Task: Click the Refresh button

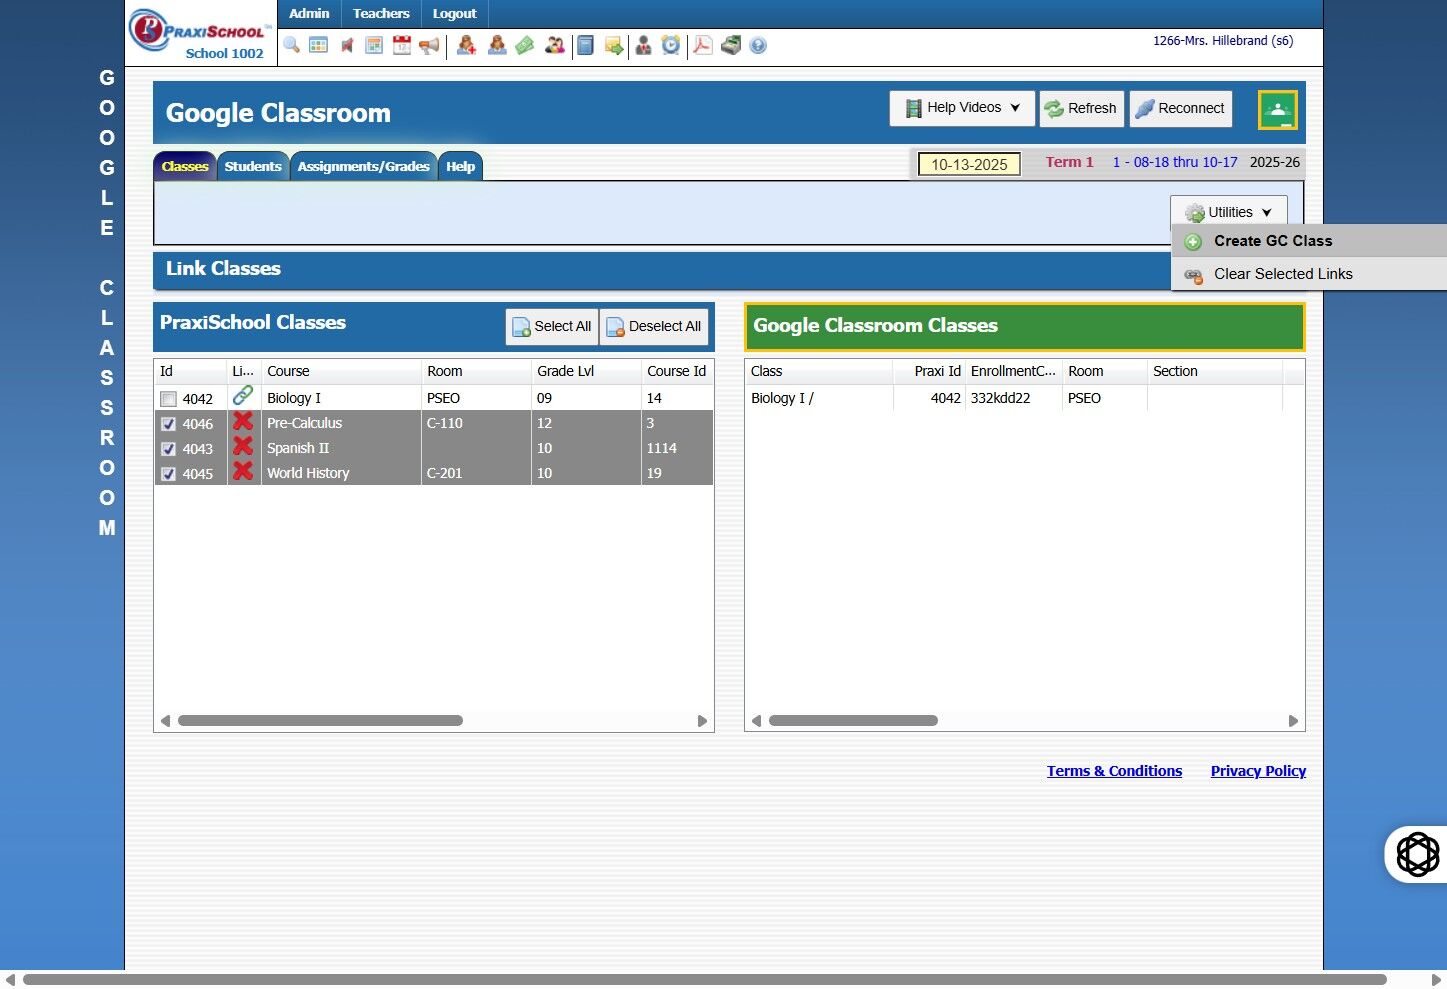Action: coord(1082,108)
